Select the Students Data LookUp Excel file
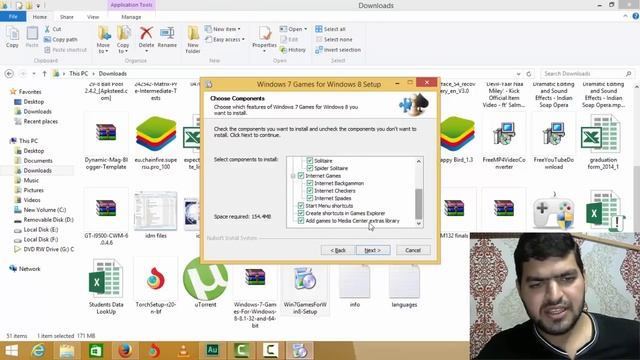640x360 pixels. pos(106,280)
